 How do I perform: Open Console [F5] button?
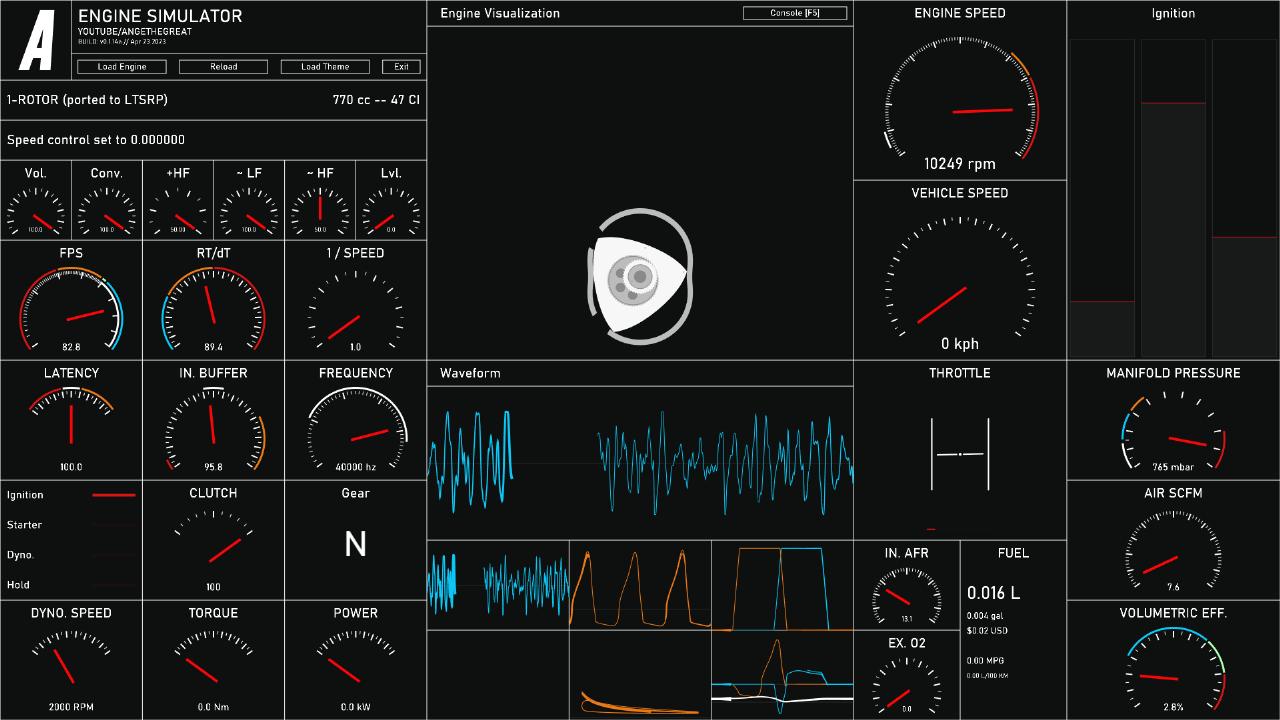click(795, 13)
